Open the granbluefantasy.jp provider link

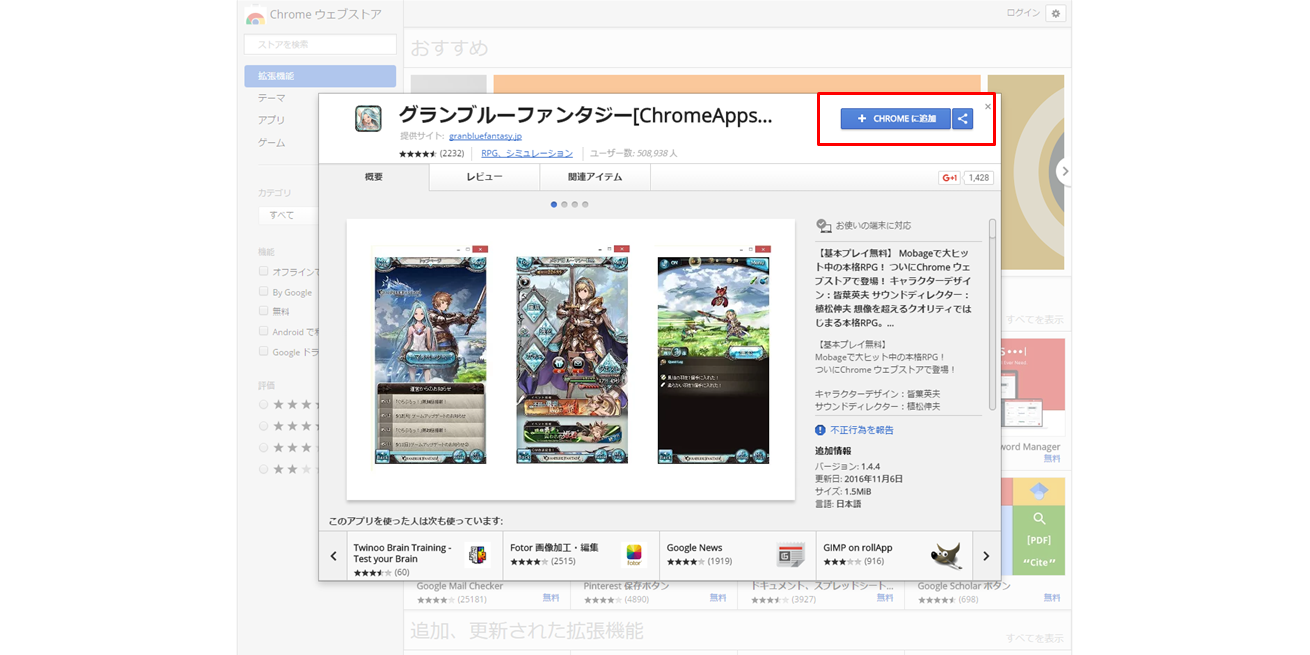pos(485,136)
